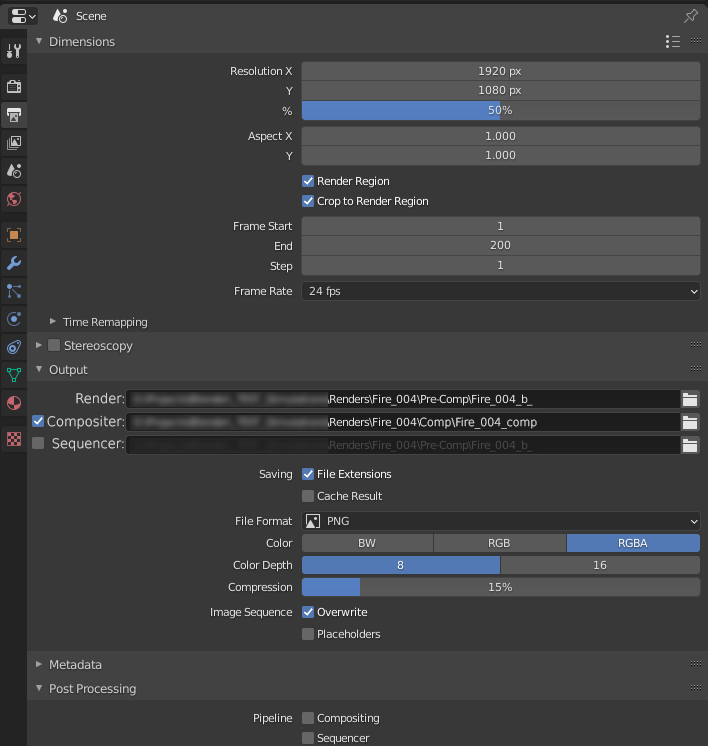Open the Object properties tab
Viewport: 708px width, 746px height.
(x=14, y=235)
